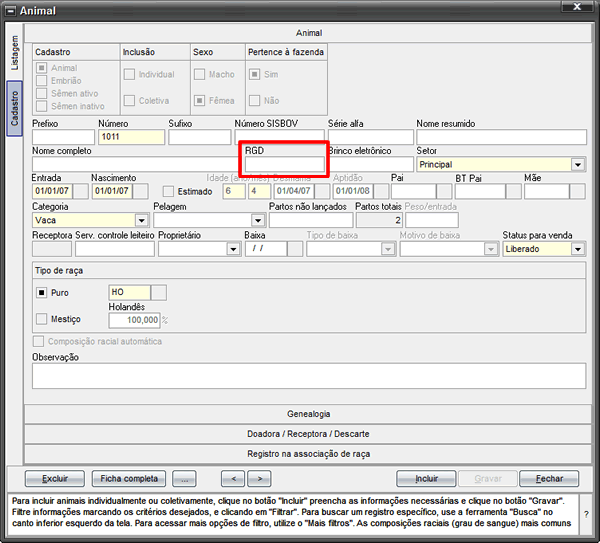Open the breed lookup button beside HO
The width and height of the screenshot is (600, 543).
click(x=159, y=293)
